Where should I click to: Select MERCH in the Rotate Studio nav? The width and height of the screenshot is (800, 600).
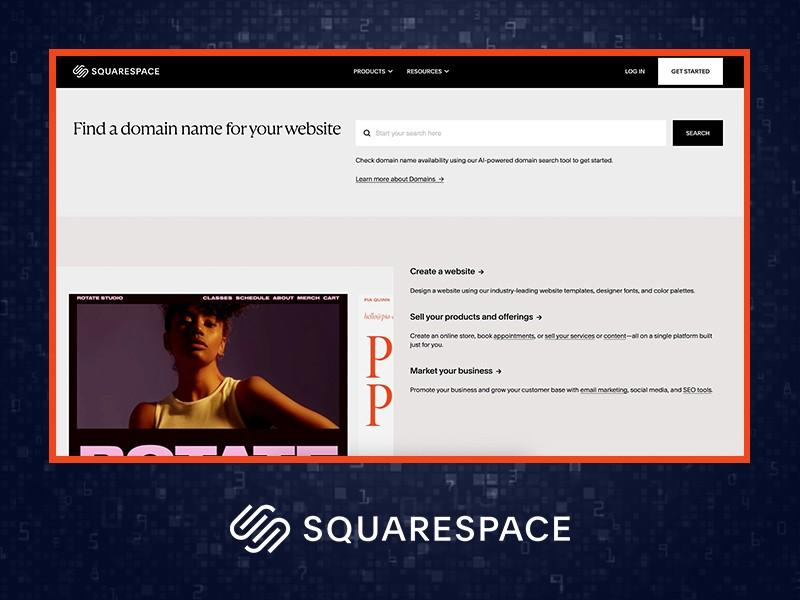tap(307, 297)
